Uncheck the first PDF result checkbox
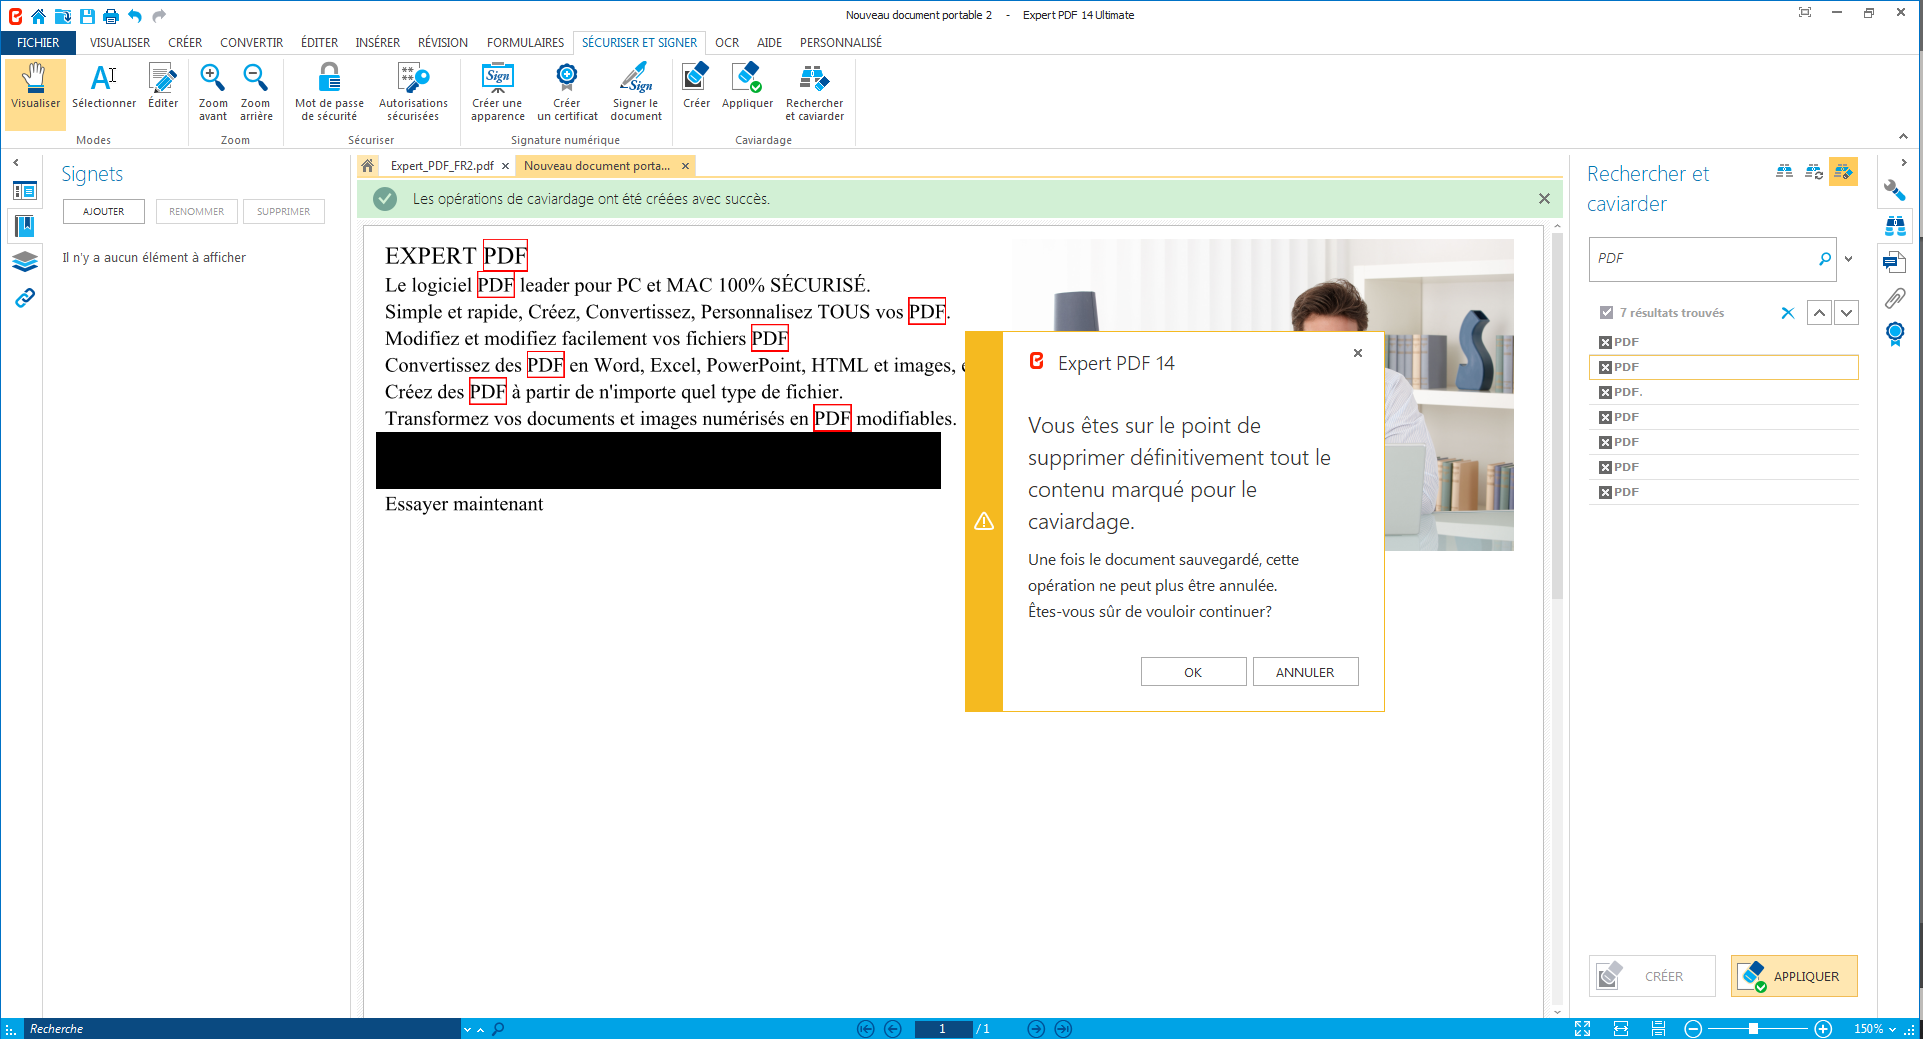The height and width of the screenshot is (1039, 1923). (1605, 342)
